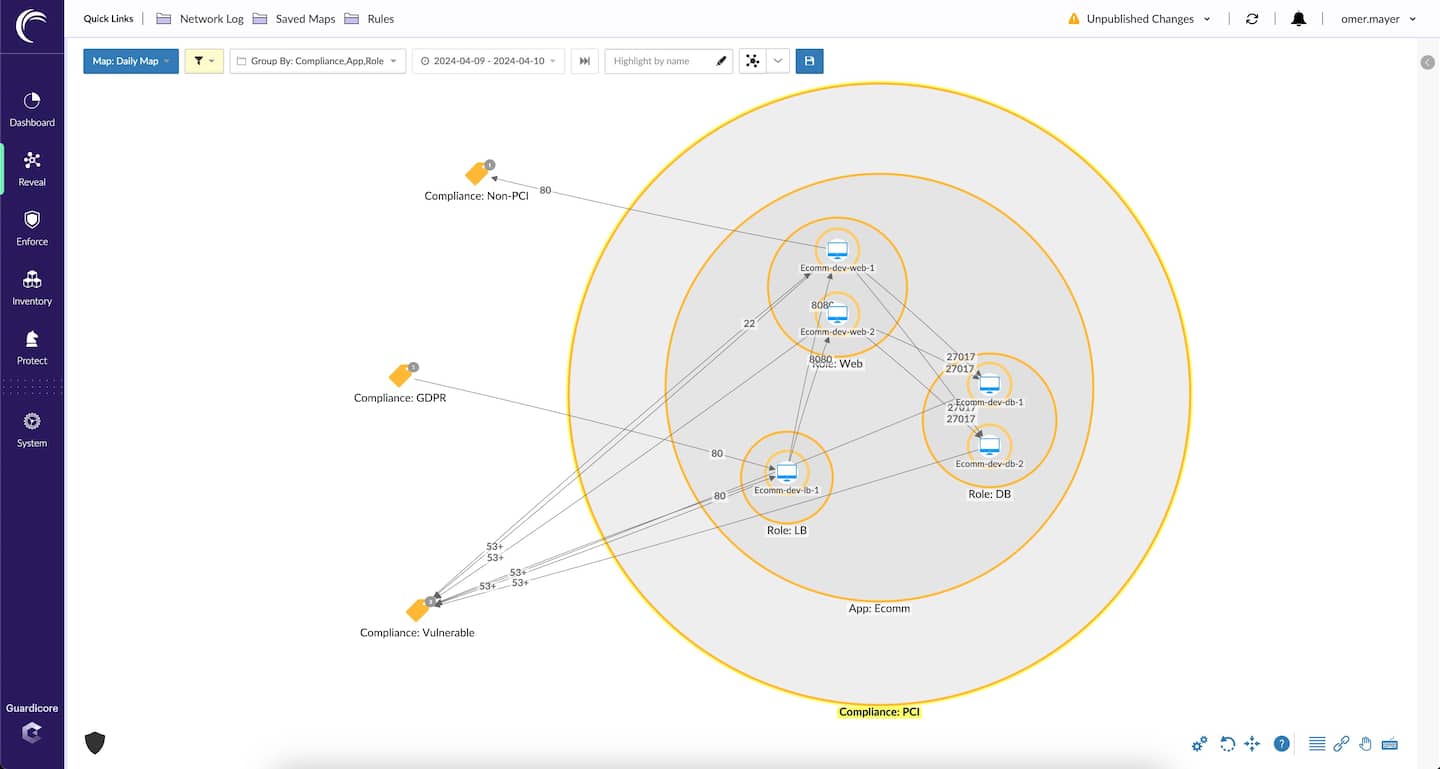Toggle the keyboard shortcuts icon
Image resolution: width=1440 pixels, height=769 pixels.
[1389, 744]
